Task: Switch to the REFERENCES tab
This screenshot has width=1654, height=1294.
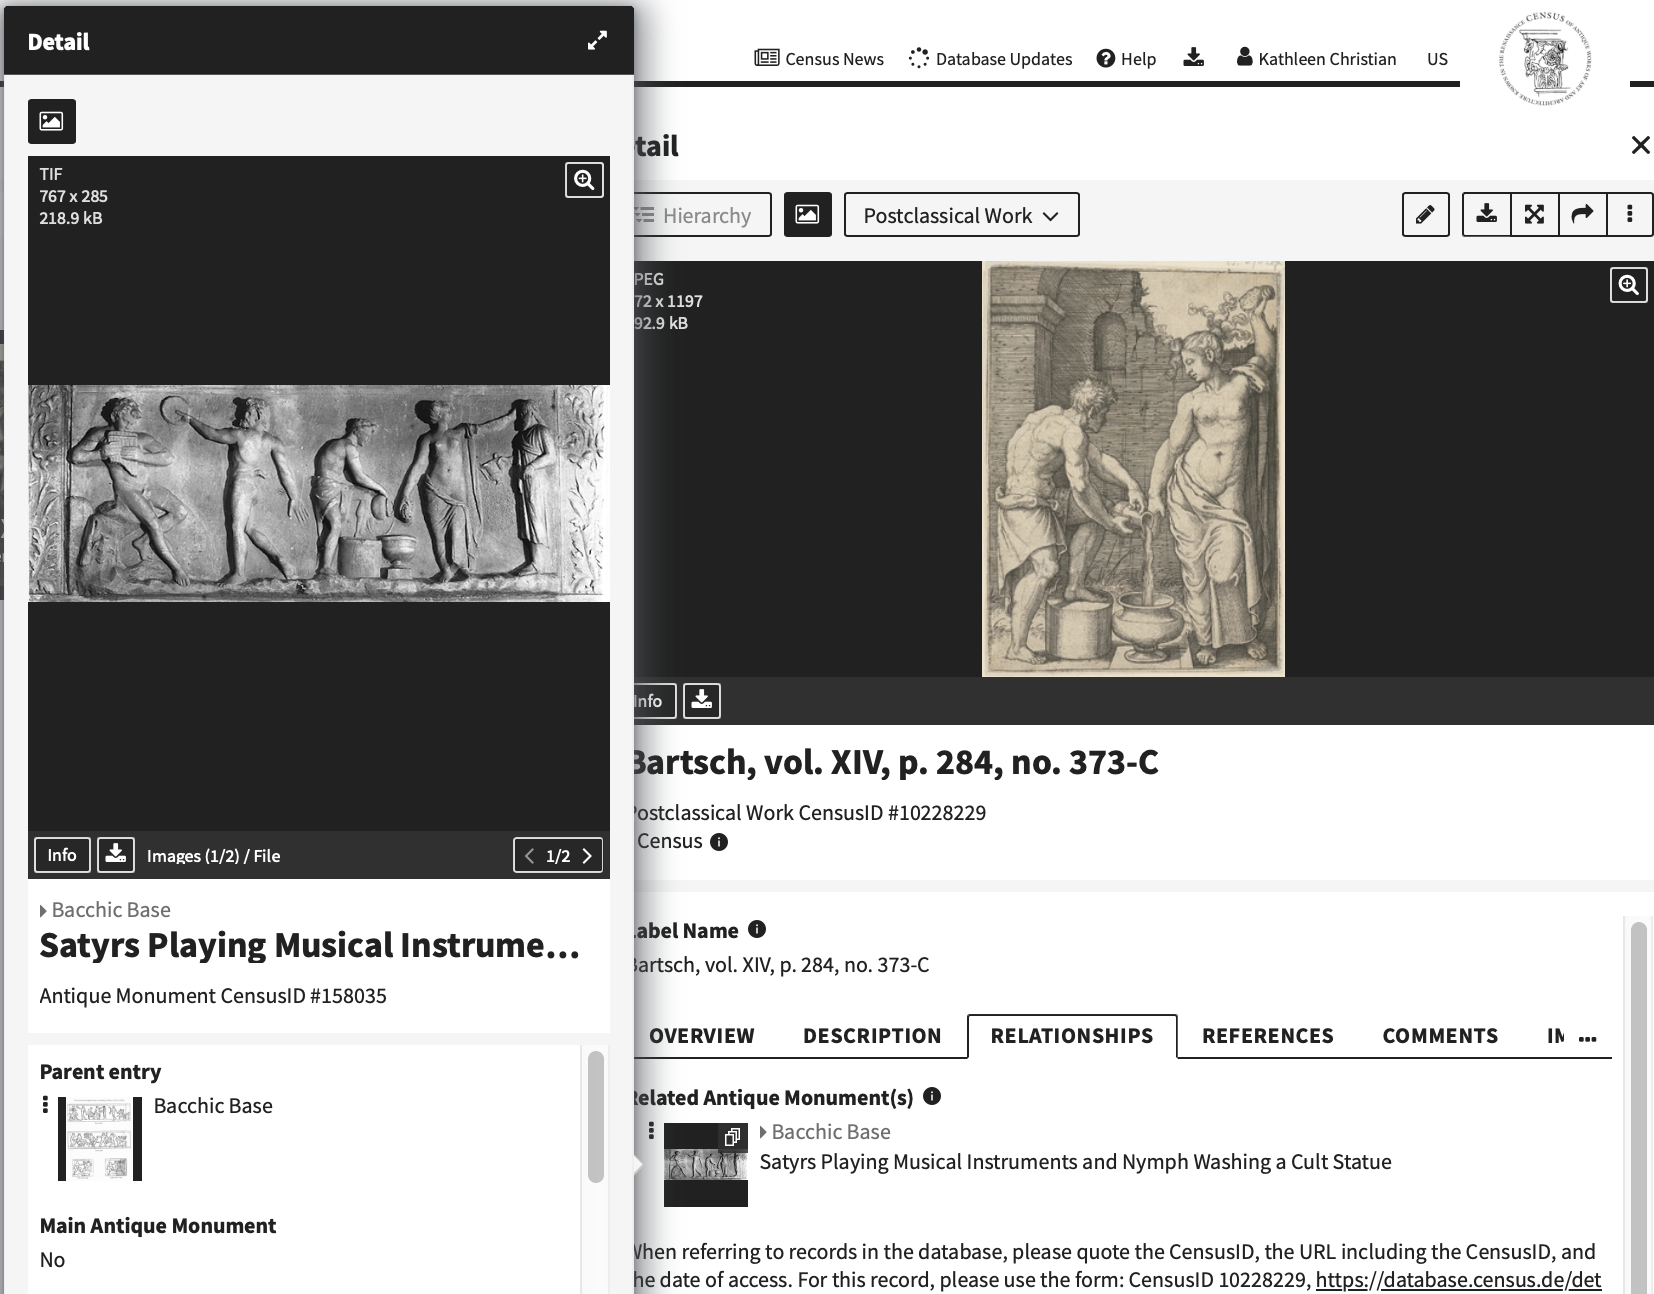Action: click(1267, 1036)
